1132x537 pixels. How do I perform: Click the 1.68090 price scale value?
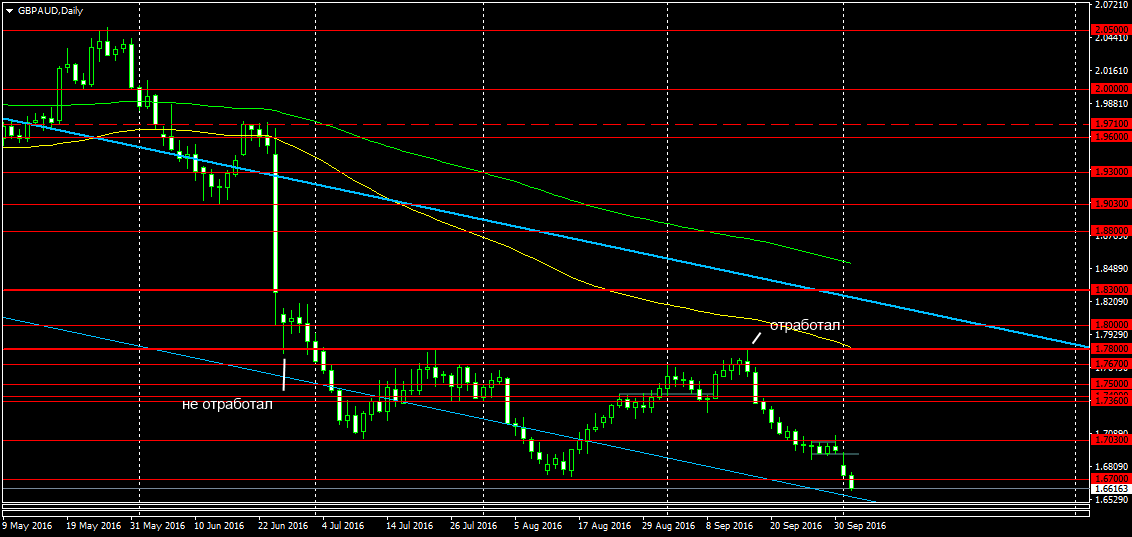(1111, 467)
